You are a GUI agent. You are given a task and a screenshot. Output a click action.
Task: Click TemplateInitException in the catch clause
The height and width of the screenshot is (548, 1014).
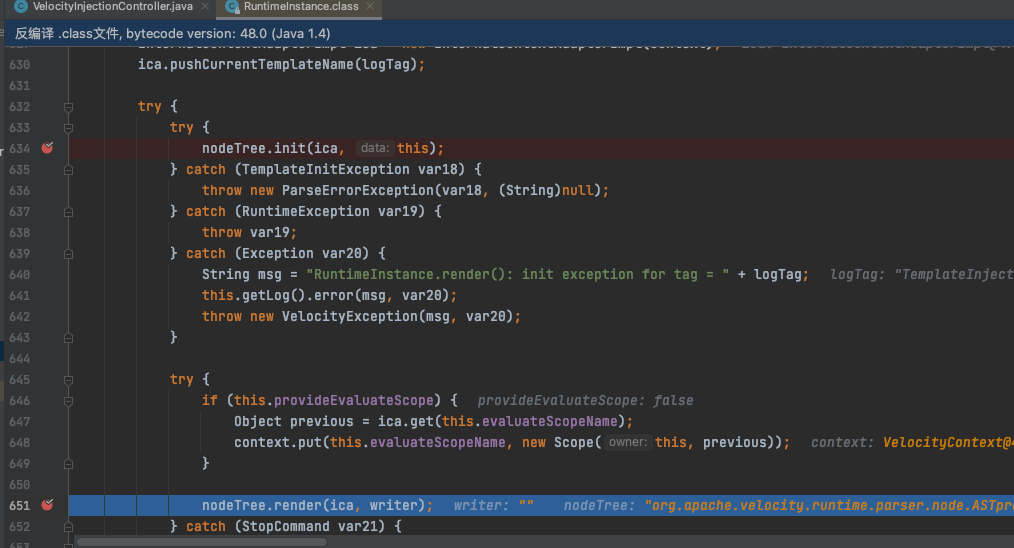tap(325, 170)
